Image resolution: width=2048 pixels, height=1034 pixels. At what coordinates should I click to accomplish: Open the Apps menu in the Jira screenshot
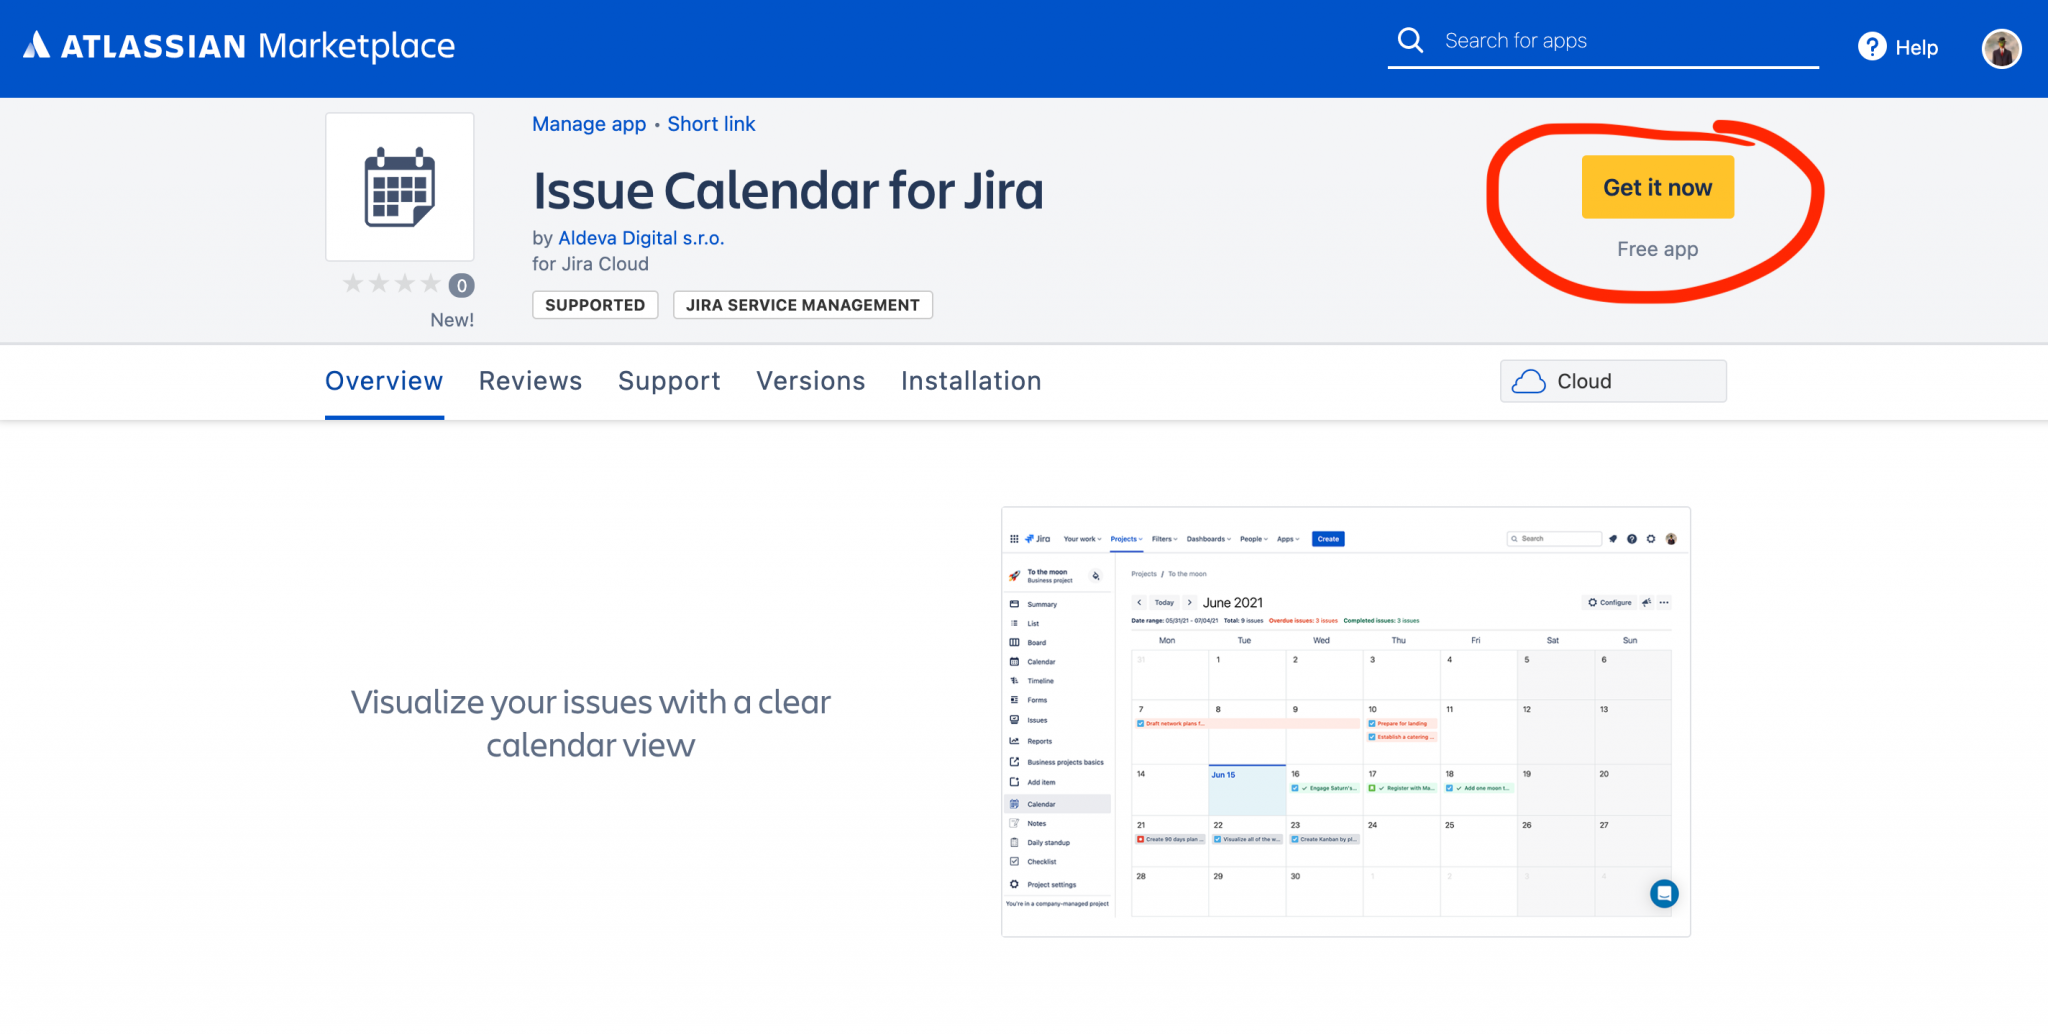tap(1288, 539)
